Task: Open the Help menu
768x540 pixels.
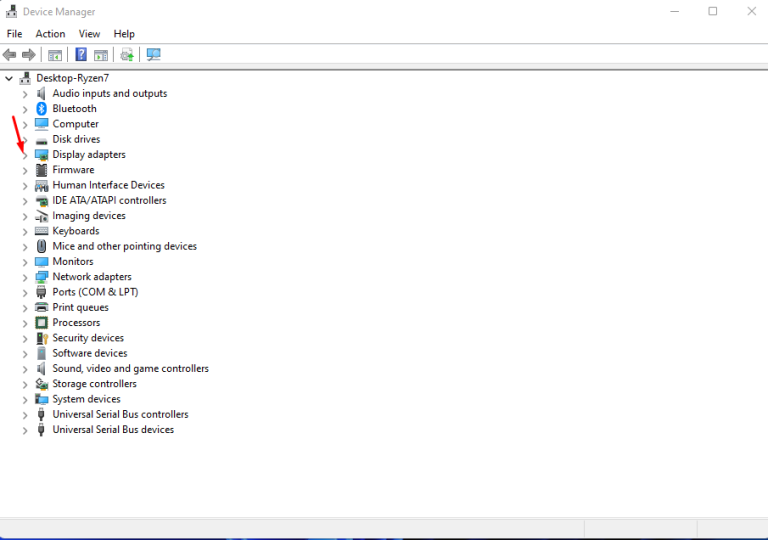Action: (x=124, y=34)
